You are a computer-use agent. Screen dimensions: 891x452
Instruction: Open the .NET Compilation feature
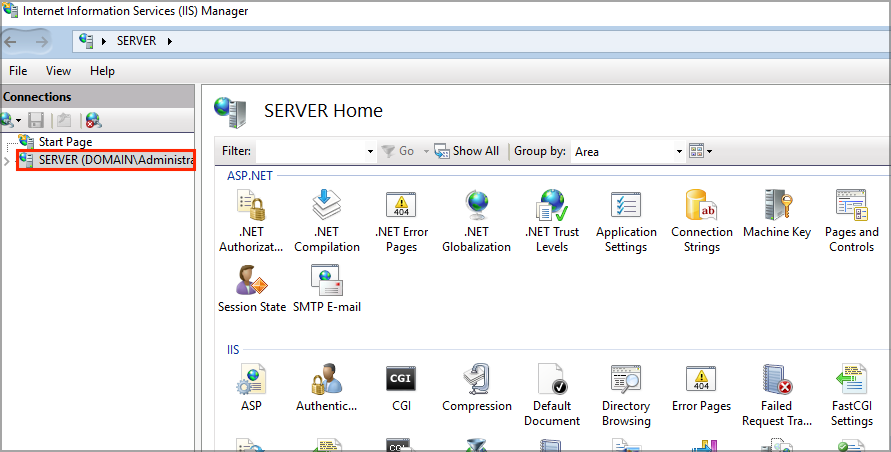coord(327,221)
